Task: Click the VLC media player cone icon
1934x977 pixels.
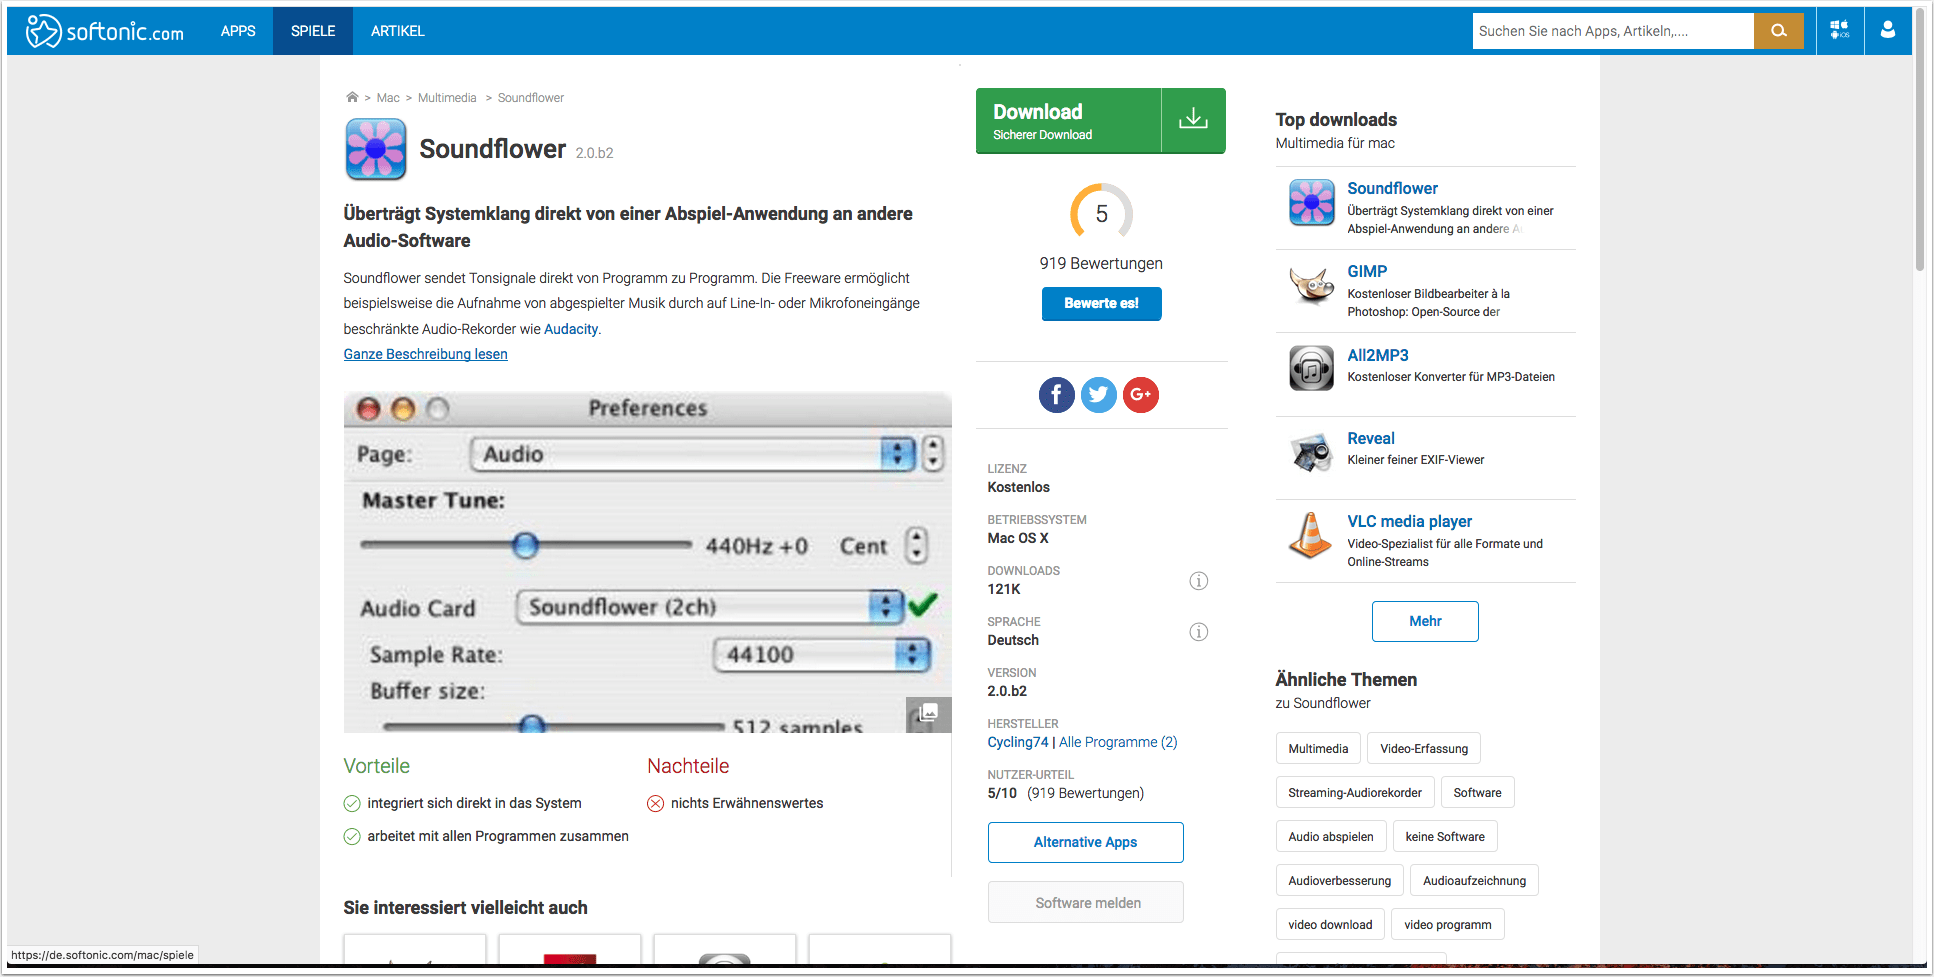Action: (1310, 536)
